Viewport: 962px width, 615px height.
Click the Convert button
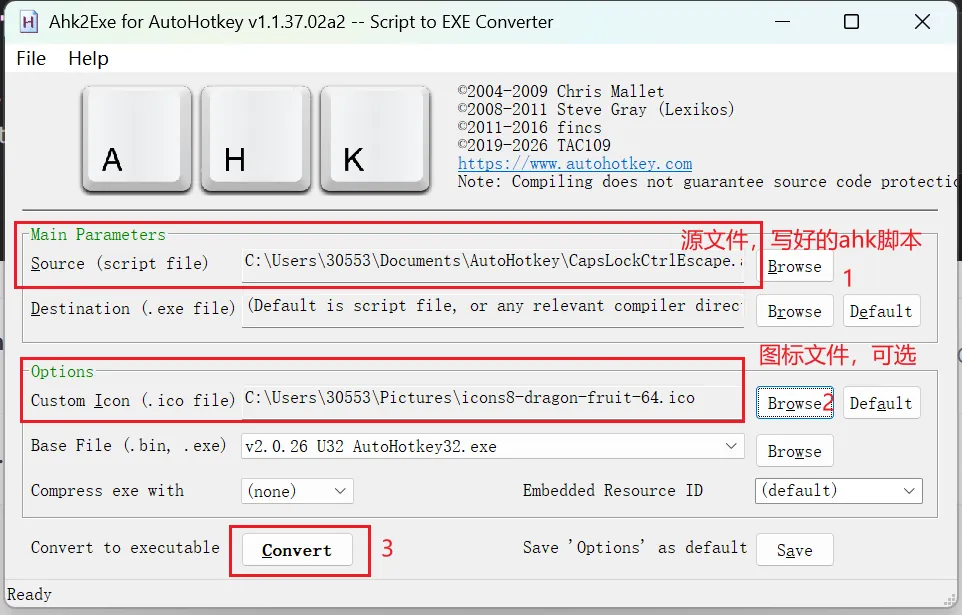click(297, 550)
